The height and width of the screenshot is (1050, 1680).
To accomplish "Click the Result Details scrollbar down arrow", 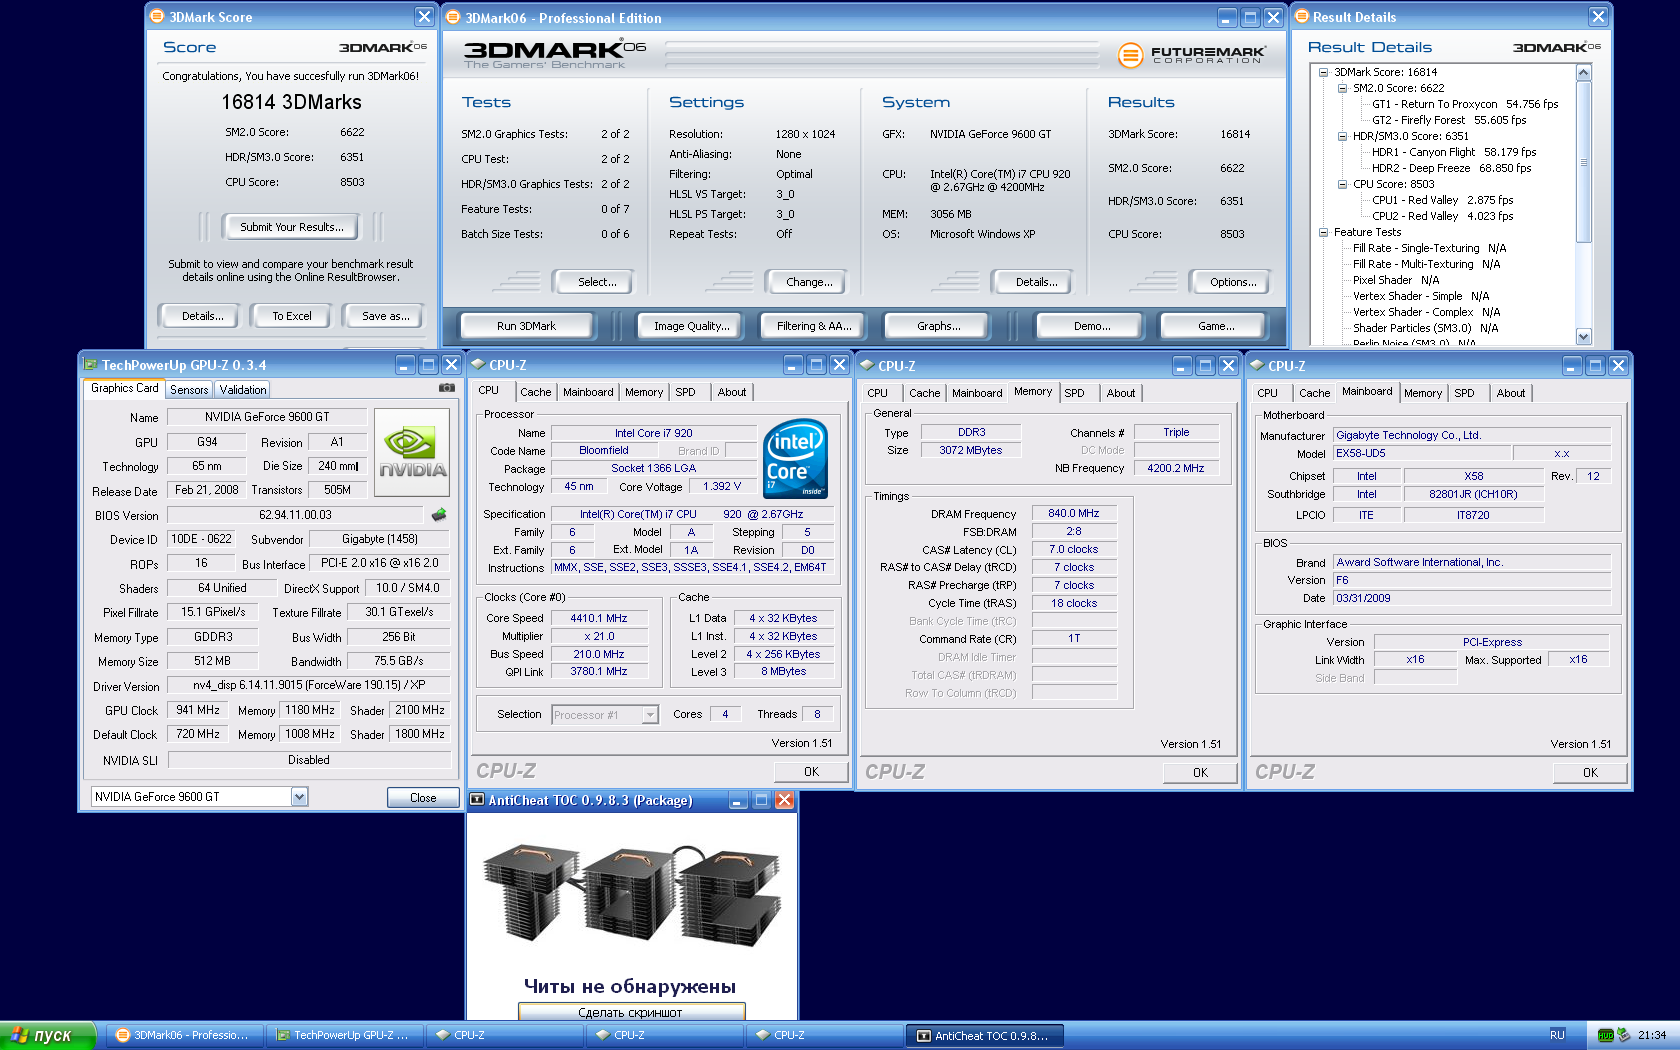I will (x=1583, y=337).
